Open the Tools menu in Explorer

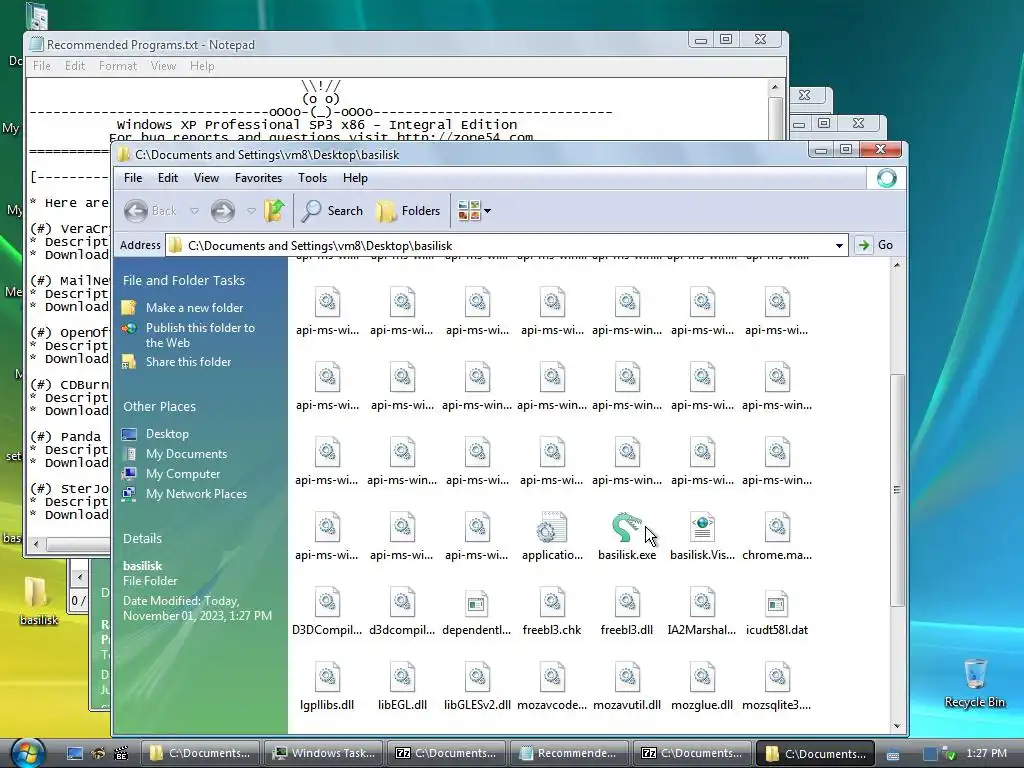coord(312,178)
